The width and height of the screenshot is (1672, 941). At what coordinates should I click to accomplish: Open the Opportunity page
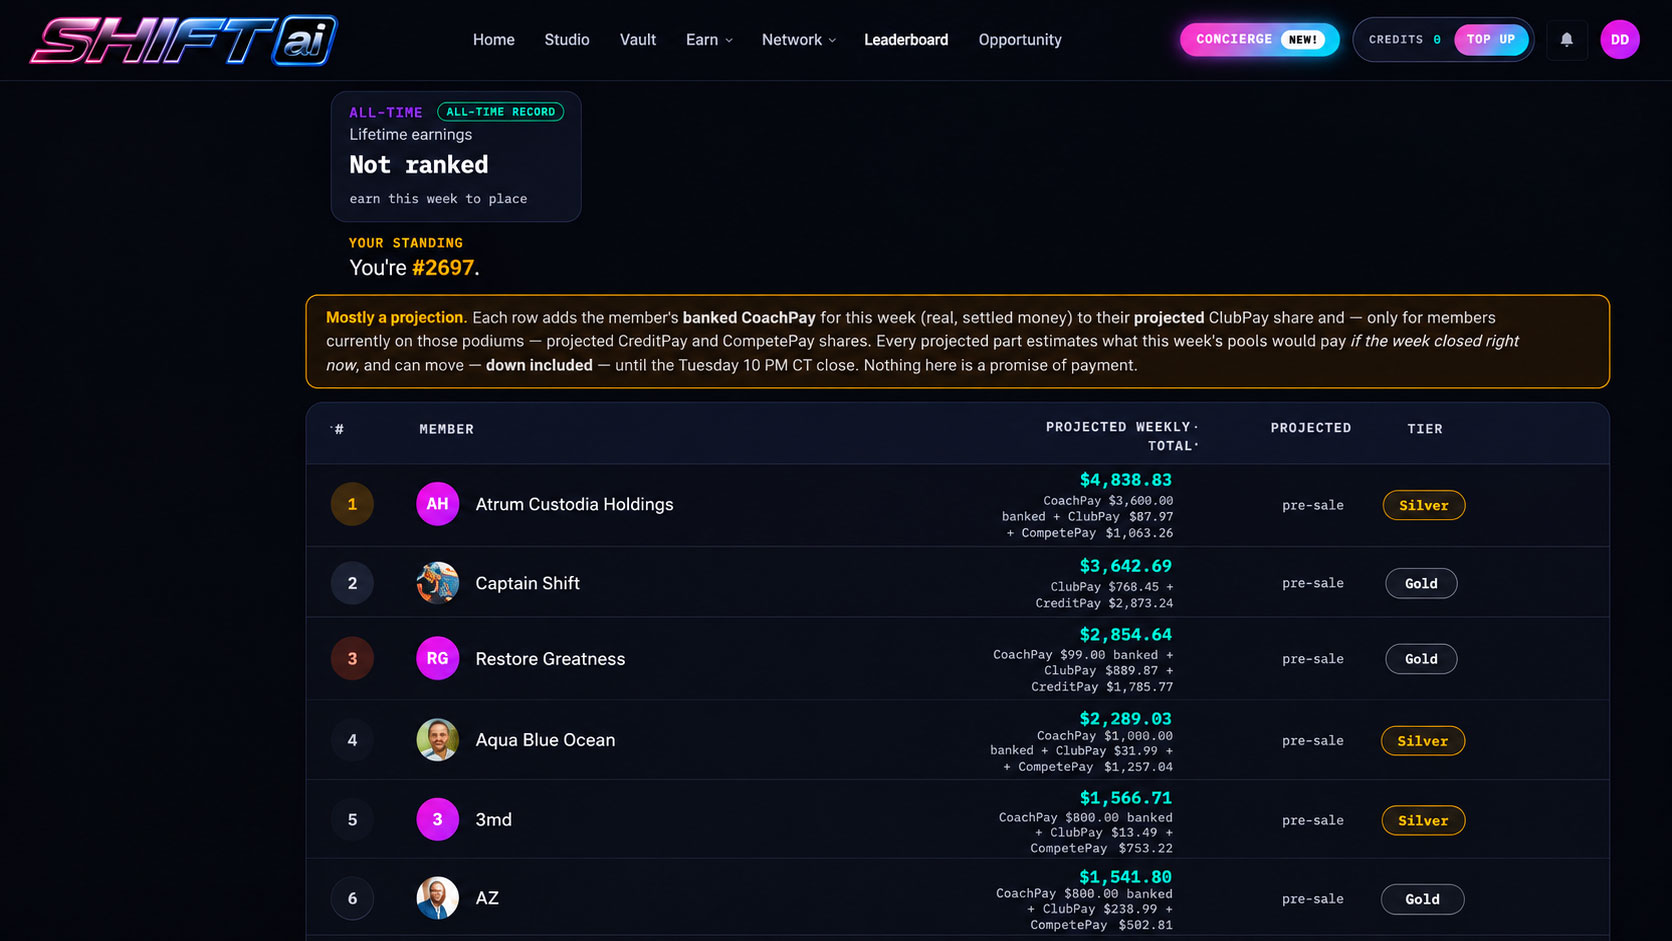[1020, 40]
